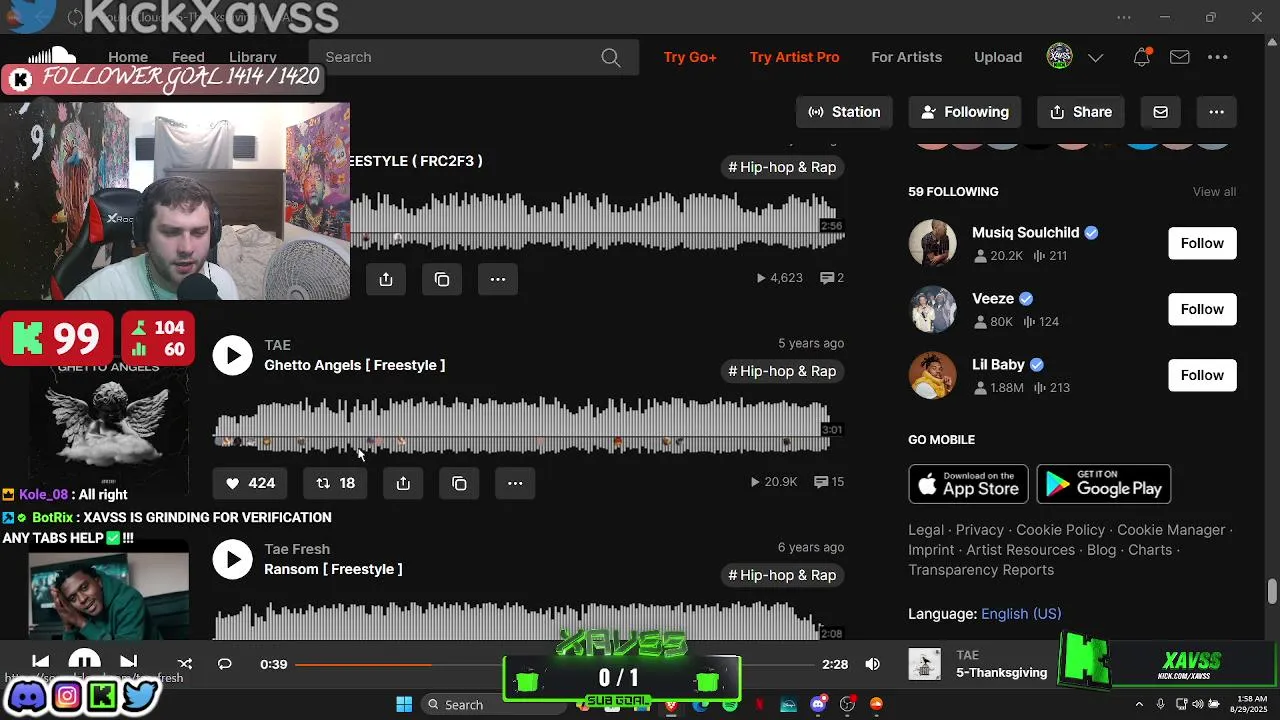
Task: Open the messages envelope in the header
Action: pos(1180,57)
